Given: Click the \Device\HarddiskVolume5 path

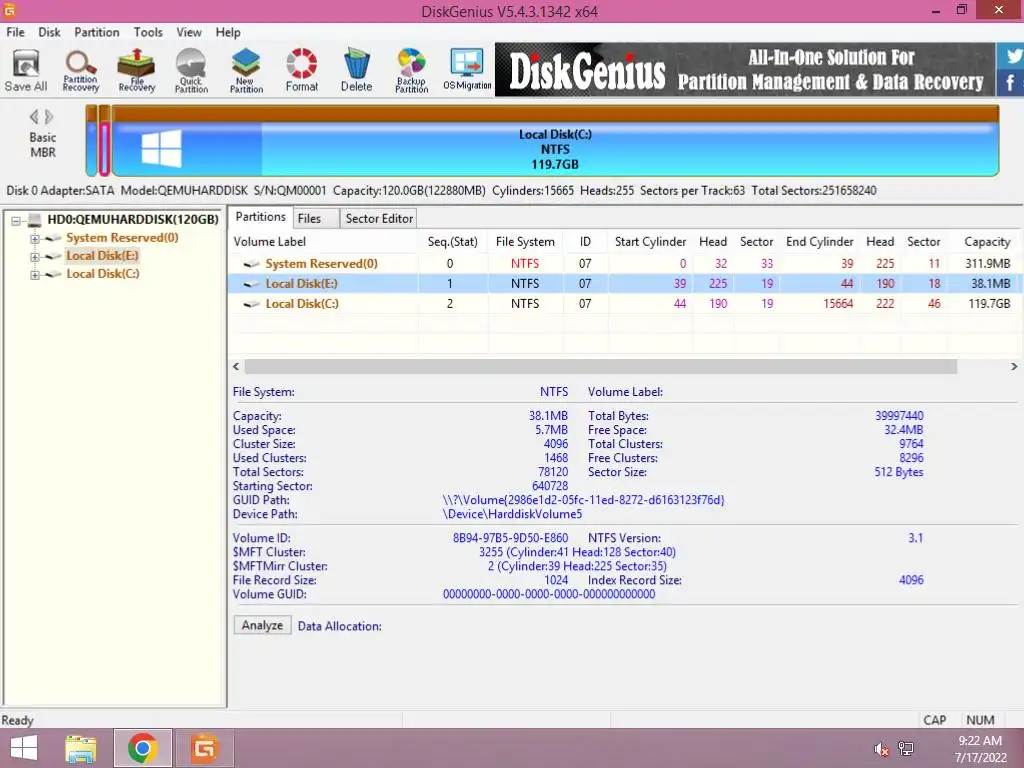Looking at the screenshot, I should click(x=512, y=514).
